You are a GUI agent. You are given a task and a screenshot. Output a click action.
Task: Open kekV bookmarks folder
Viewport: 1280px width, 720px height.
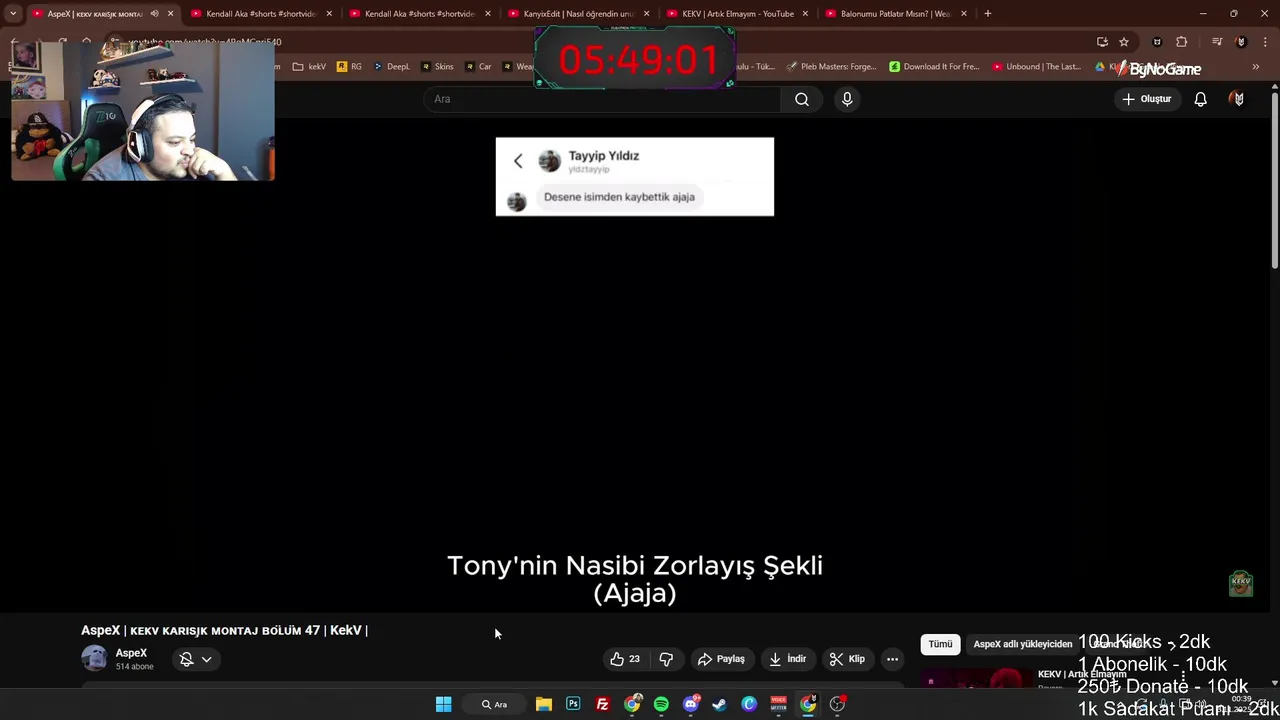point(309,67)
